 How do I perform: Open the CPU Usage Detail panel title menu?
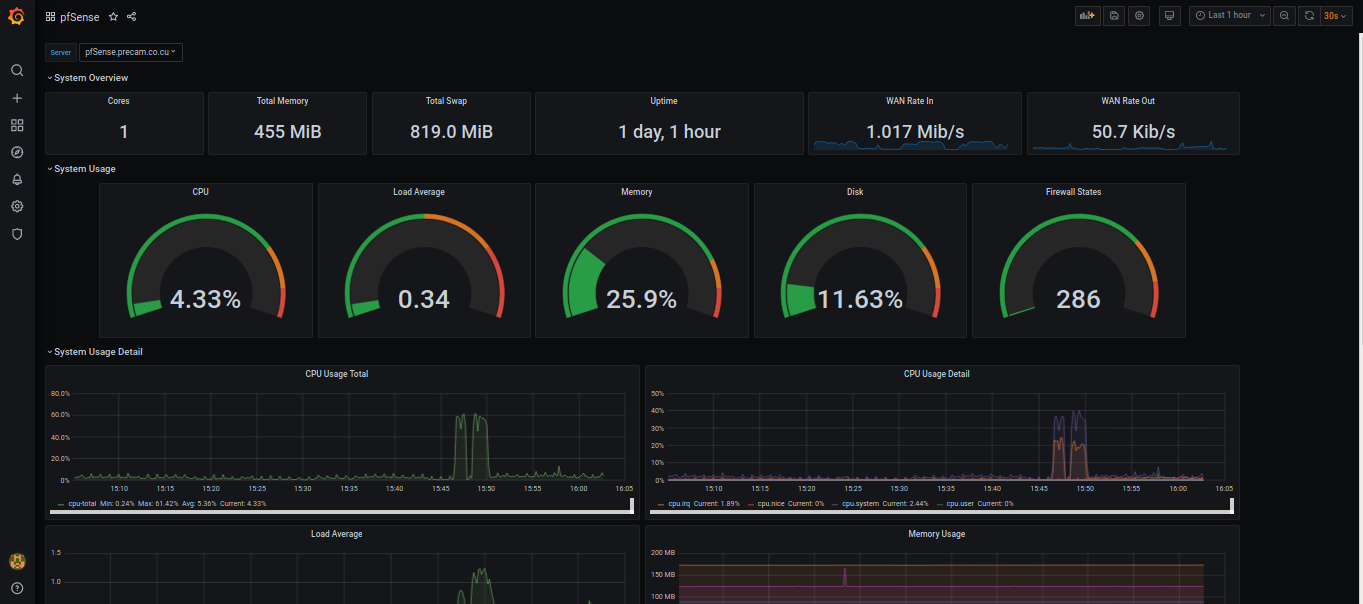coord(937,374)
